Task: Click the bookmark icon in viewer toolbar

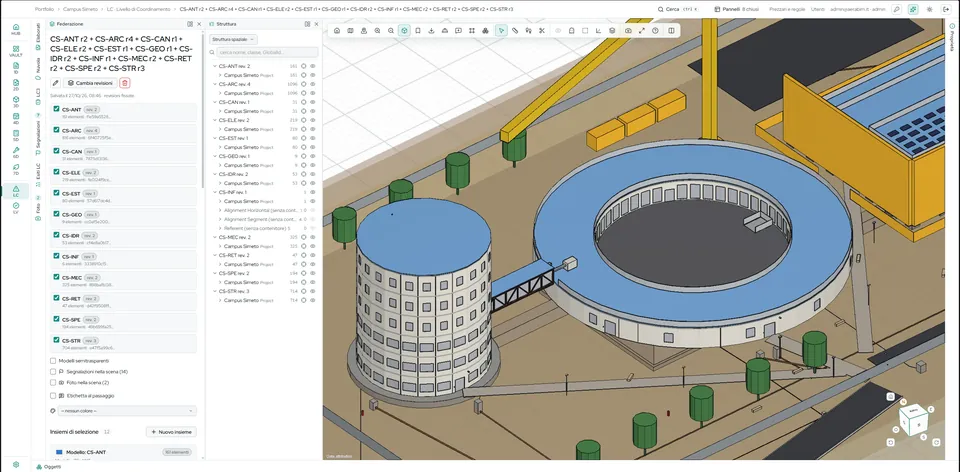Action: tap(418, 31)
